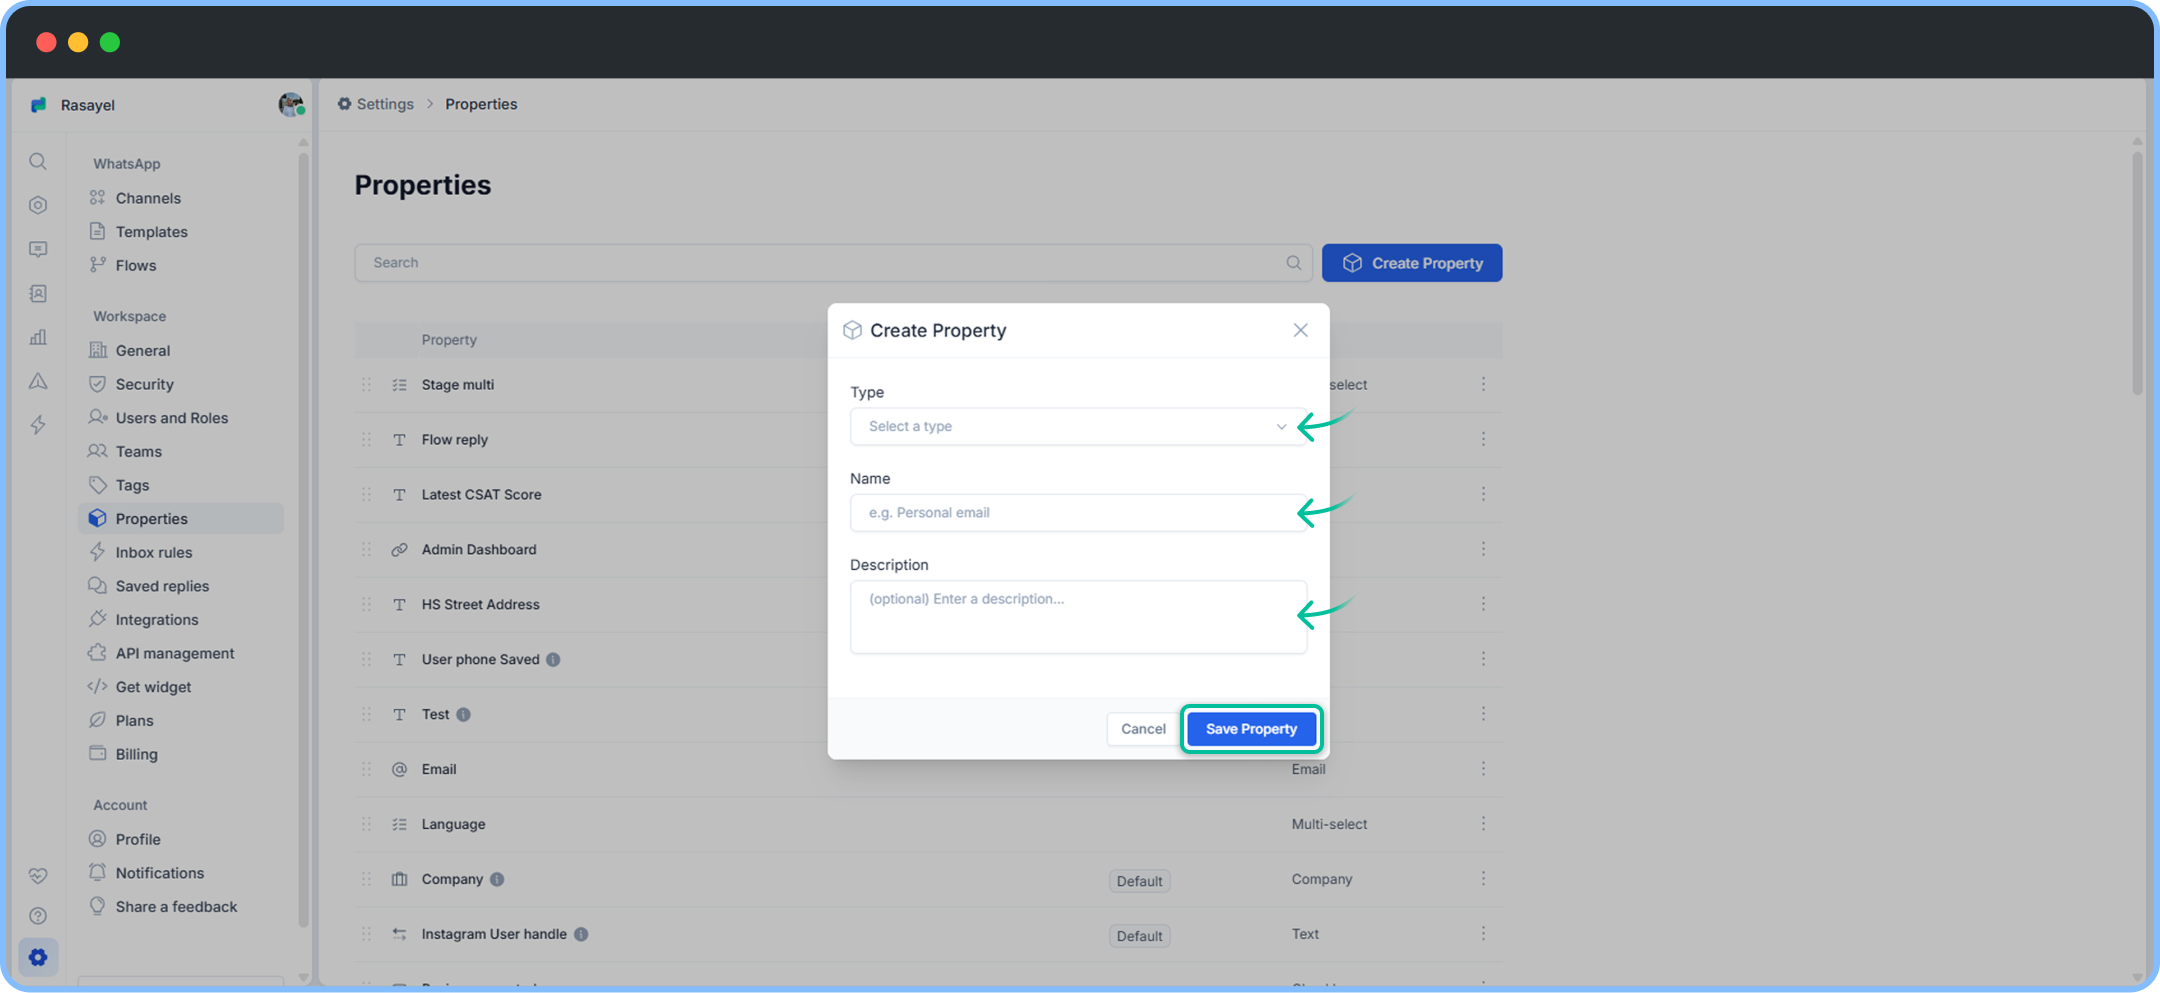Click the Default badge in Company row
2160x993 pixels.
pos(1139,881)
